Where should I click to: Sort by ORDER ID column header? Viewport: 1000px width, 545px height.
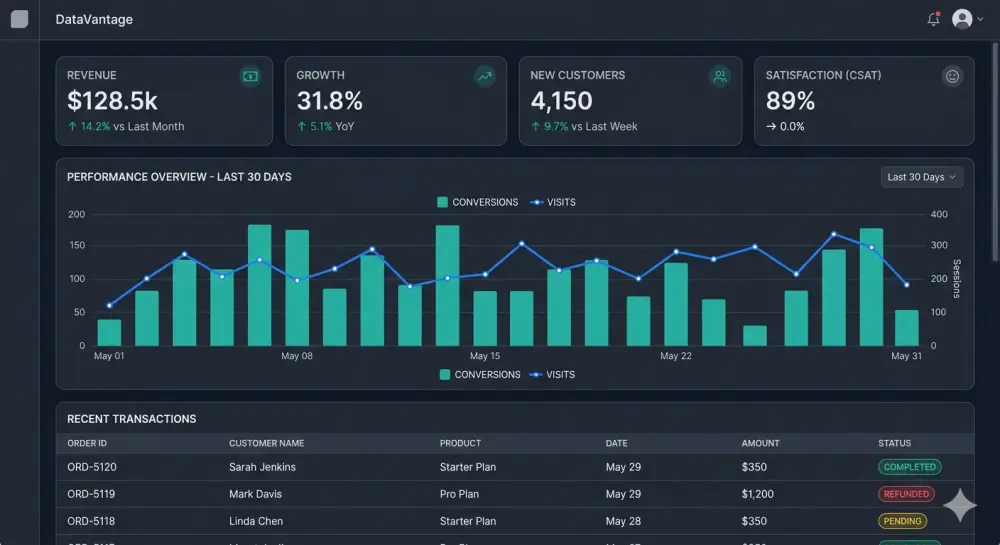click(87, 443)
